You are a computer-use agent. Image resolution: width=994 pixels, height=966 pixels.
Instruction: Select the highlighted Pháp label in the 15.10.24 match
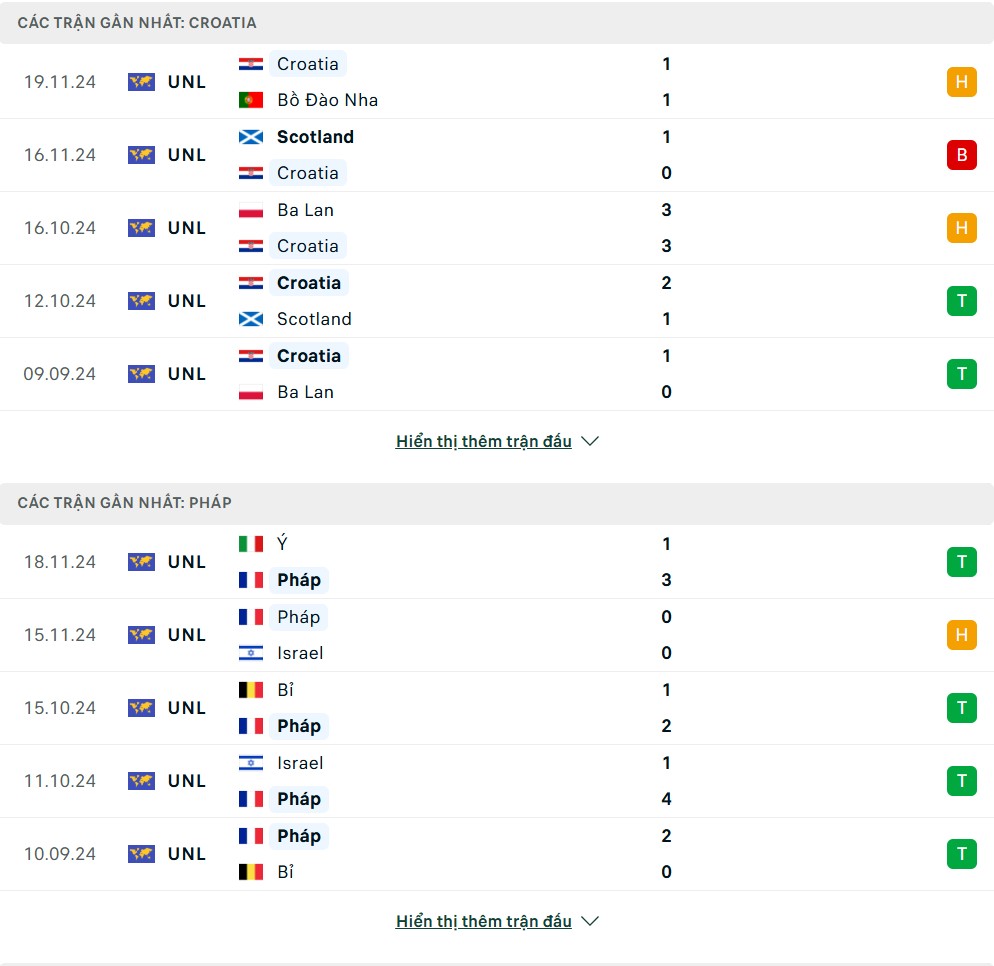299,726
